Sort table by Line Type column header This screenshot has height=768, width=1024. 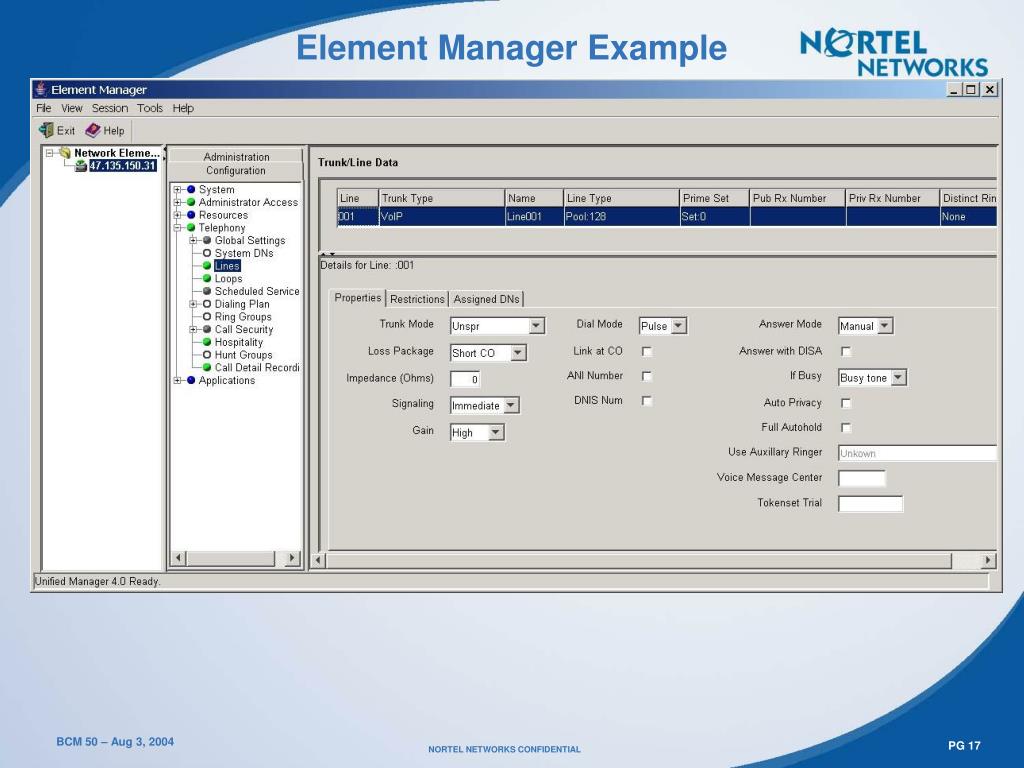622,198
